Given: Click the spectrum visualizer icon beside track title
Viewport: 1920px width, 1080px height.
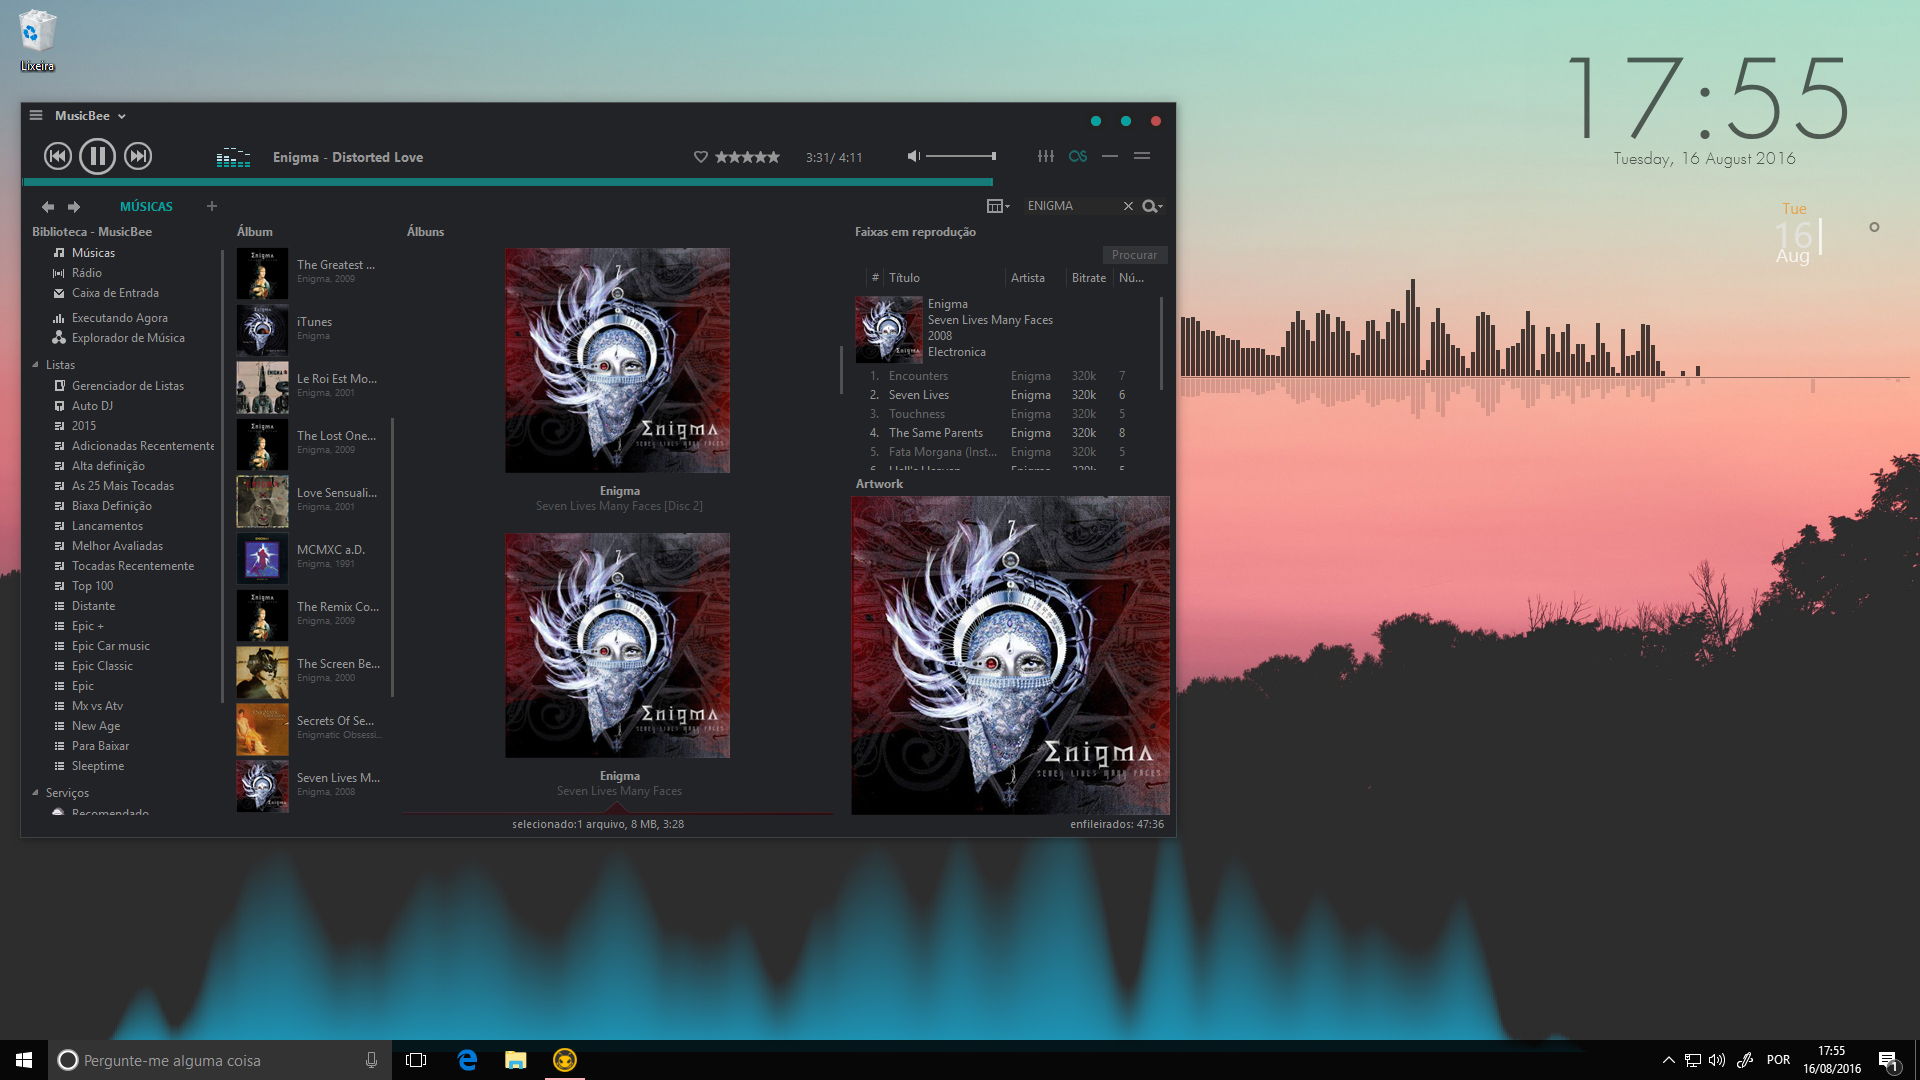Looking at the screenshot, I should pos(233,157).
